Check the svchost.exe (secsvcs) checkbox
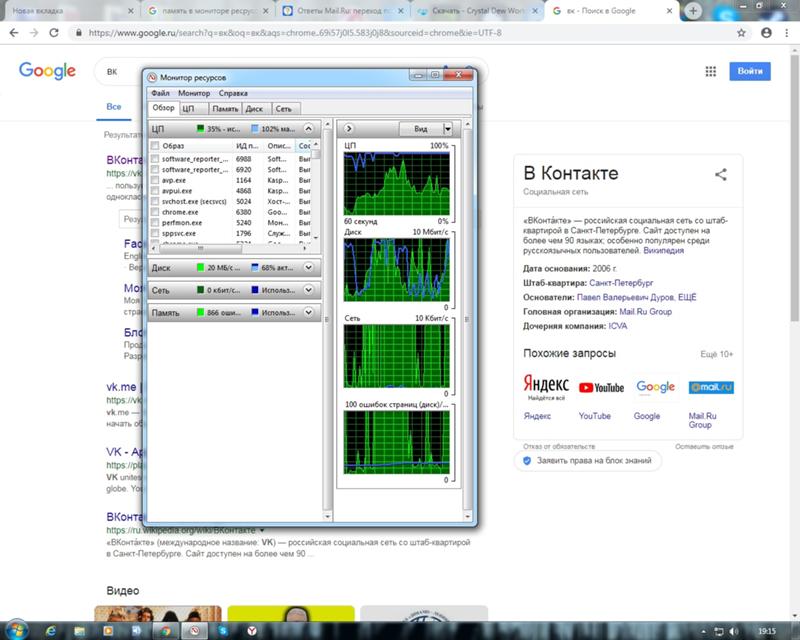Image resolution: width=800 pixels, height=640 pixels. pyautogui.click(x=155, y=202)
